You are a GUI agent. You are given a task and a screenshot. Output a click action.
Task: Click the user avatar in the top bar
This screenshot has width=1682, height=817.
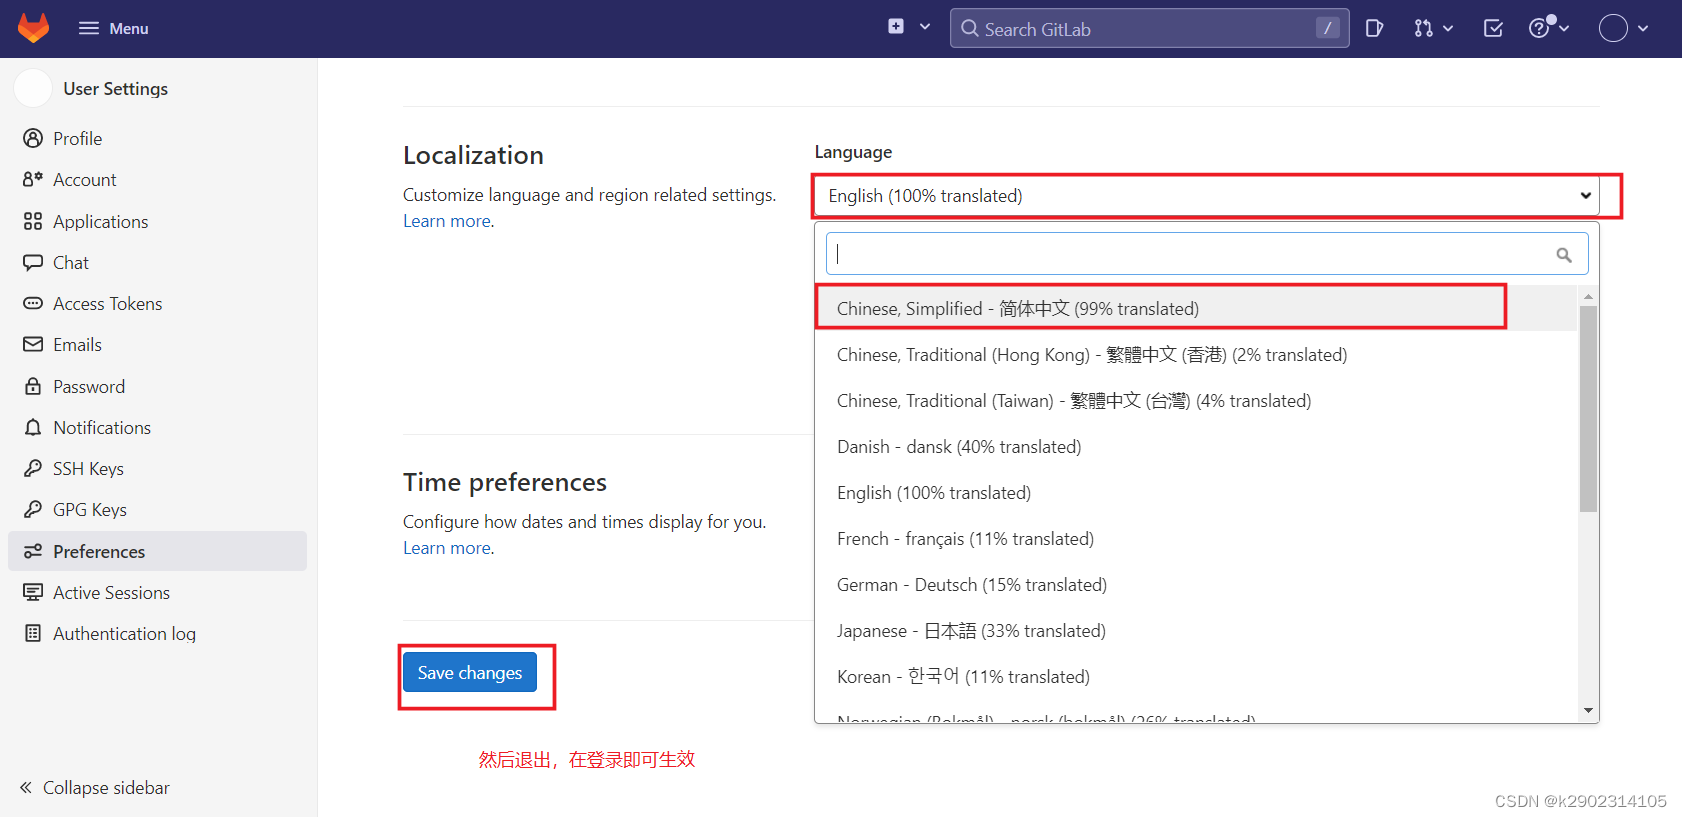pos(1613,28)
